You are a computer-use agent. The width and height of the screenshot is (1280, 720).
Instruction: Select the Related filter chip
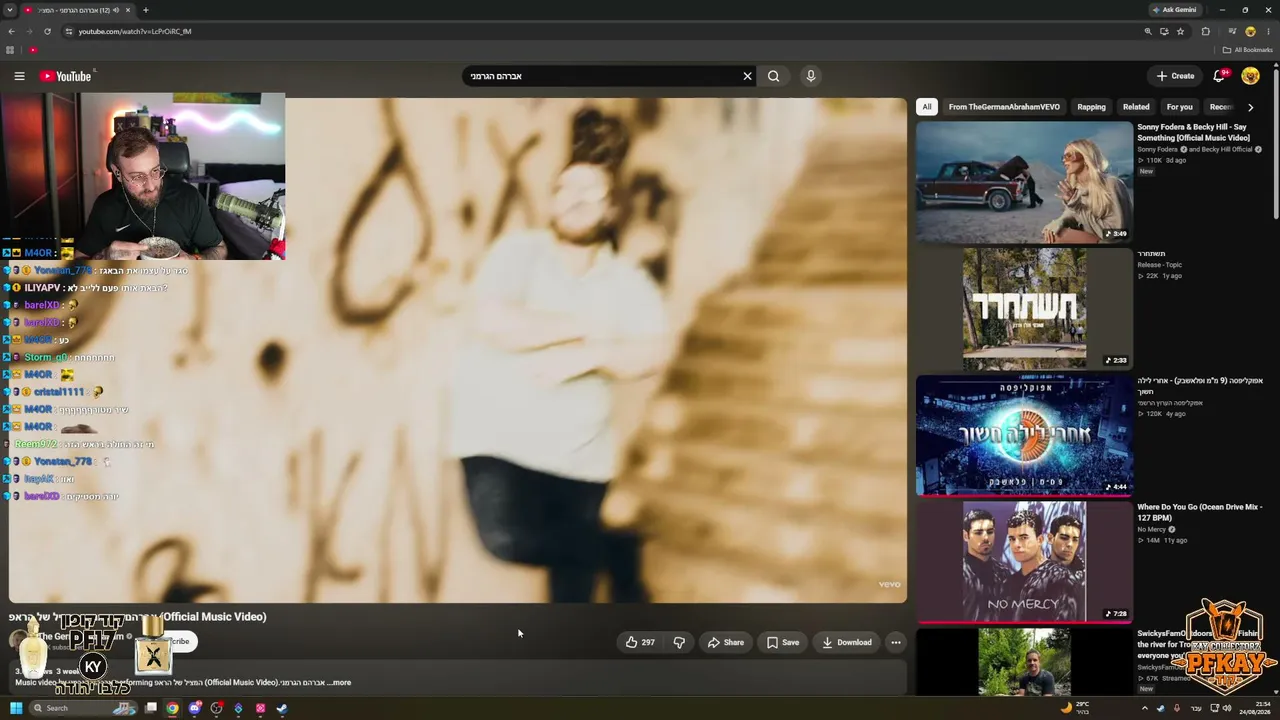[x=1136, y=107]
